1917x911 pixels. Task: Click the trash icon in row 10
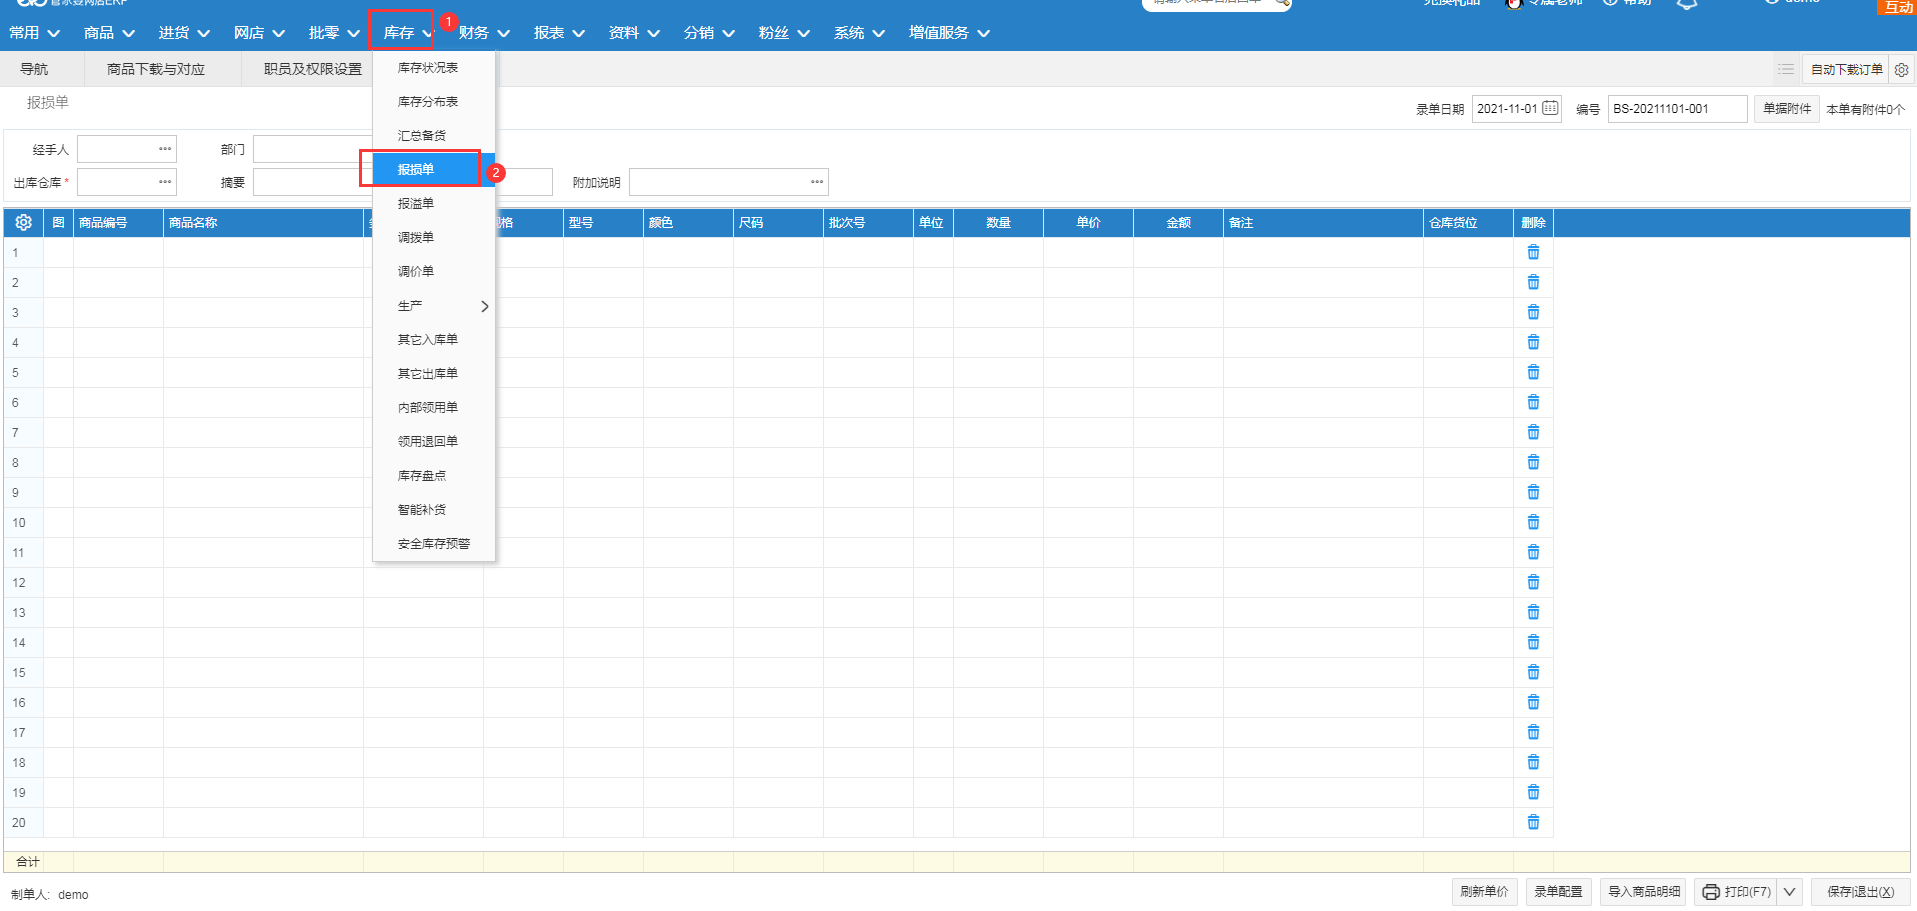coord(1533,522)
